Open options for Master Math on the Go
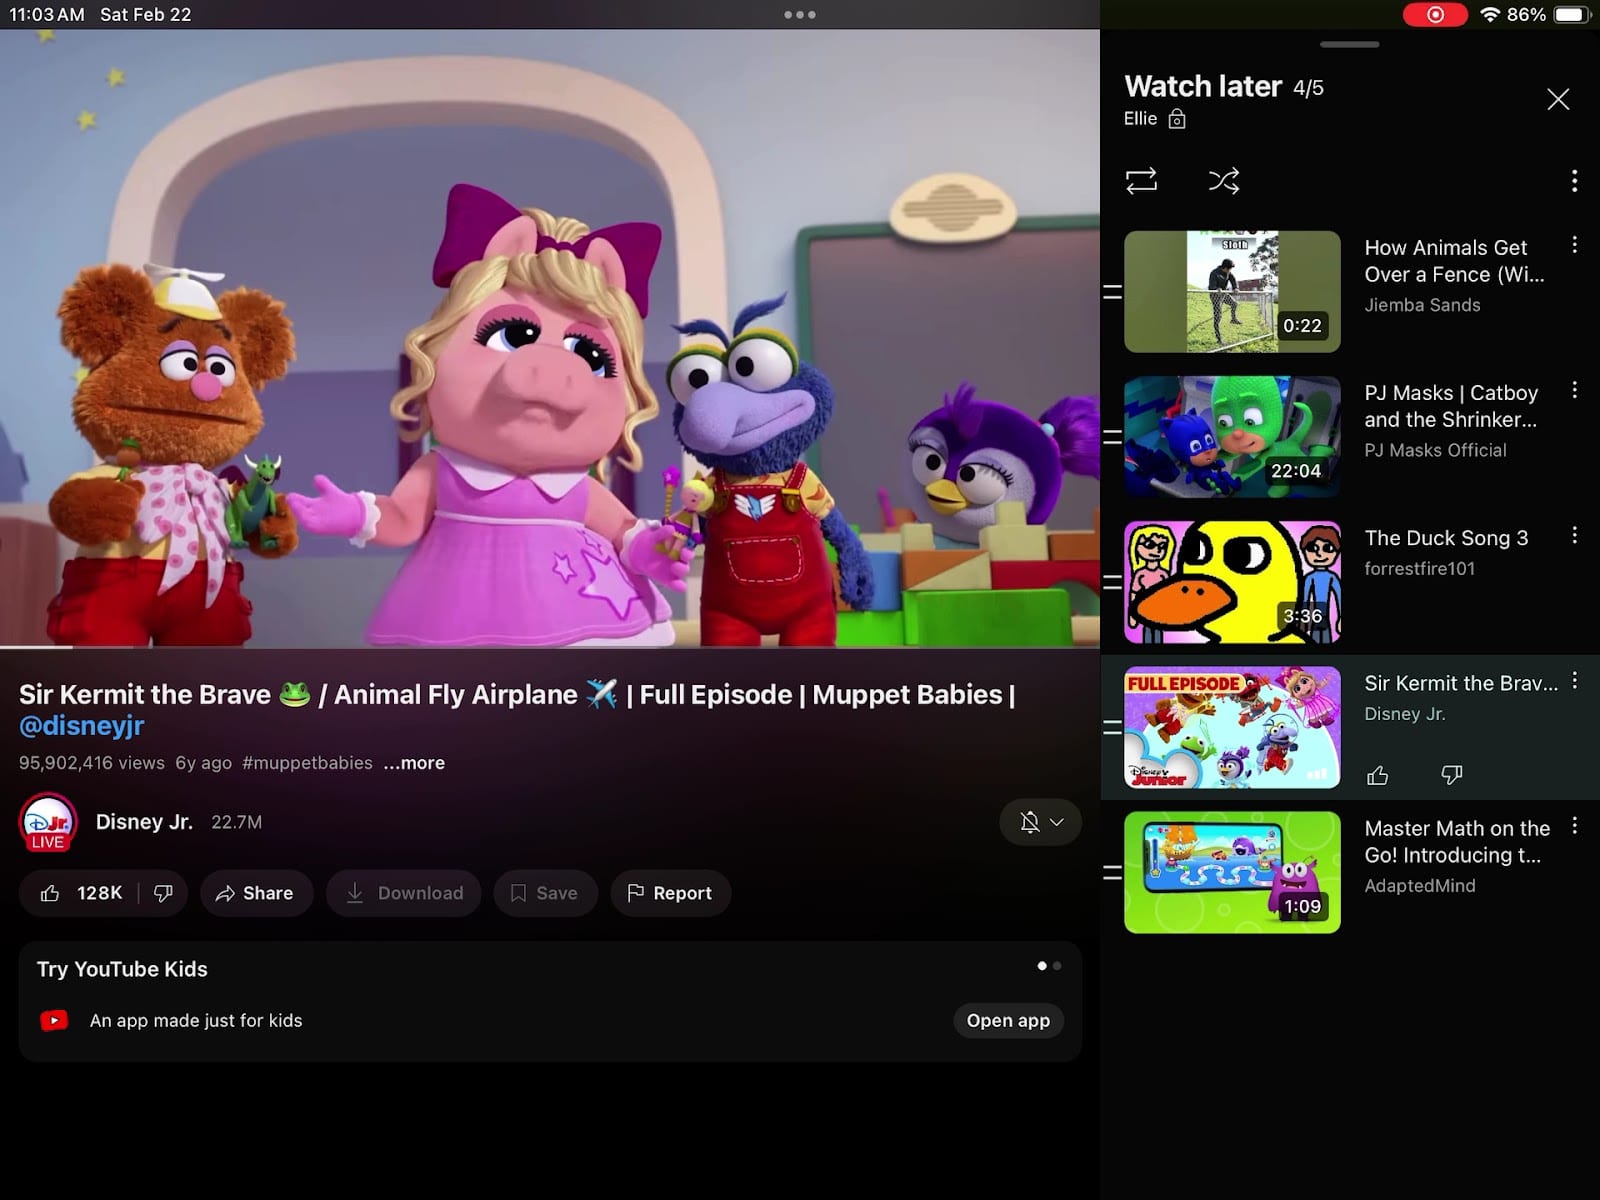1600x1200 pixels. (x=1574, y=826)
